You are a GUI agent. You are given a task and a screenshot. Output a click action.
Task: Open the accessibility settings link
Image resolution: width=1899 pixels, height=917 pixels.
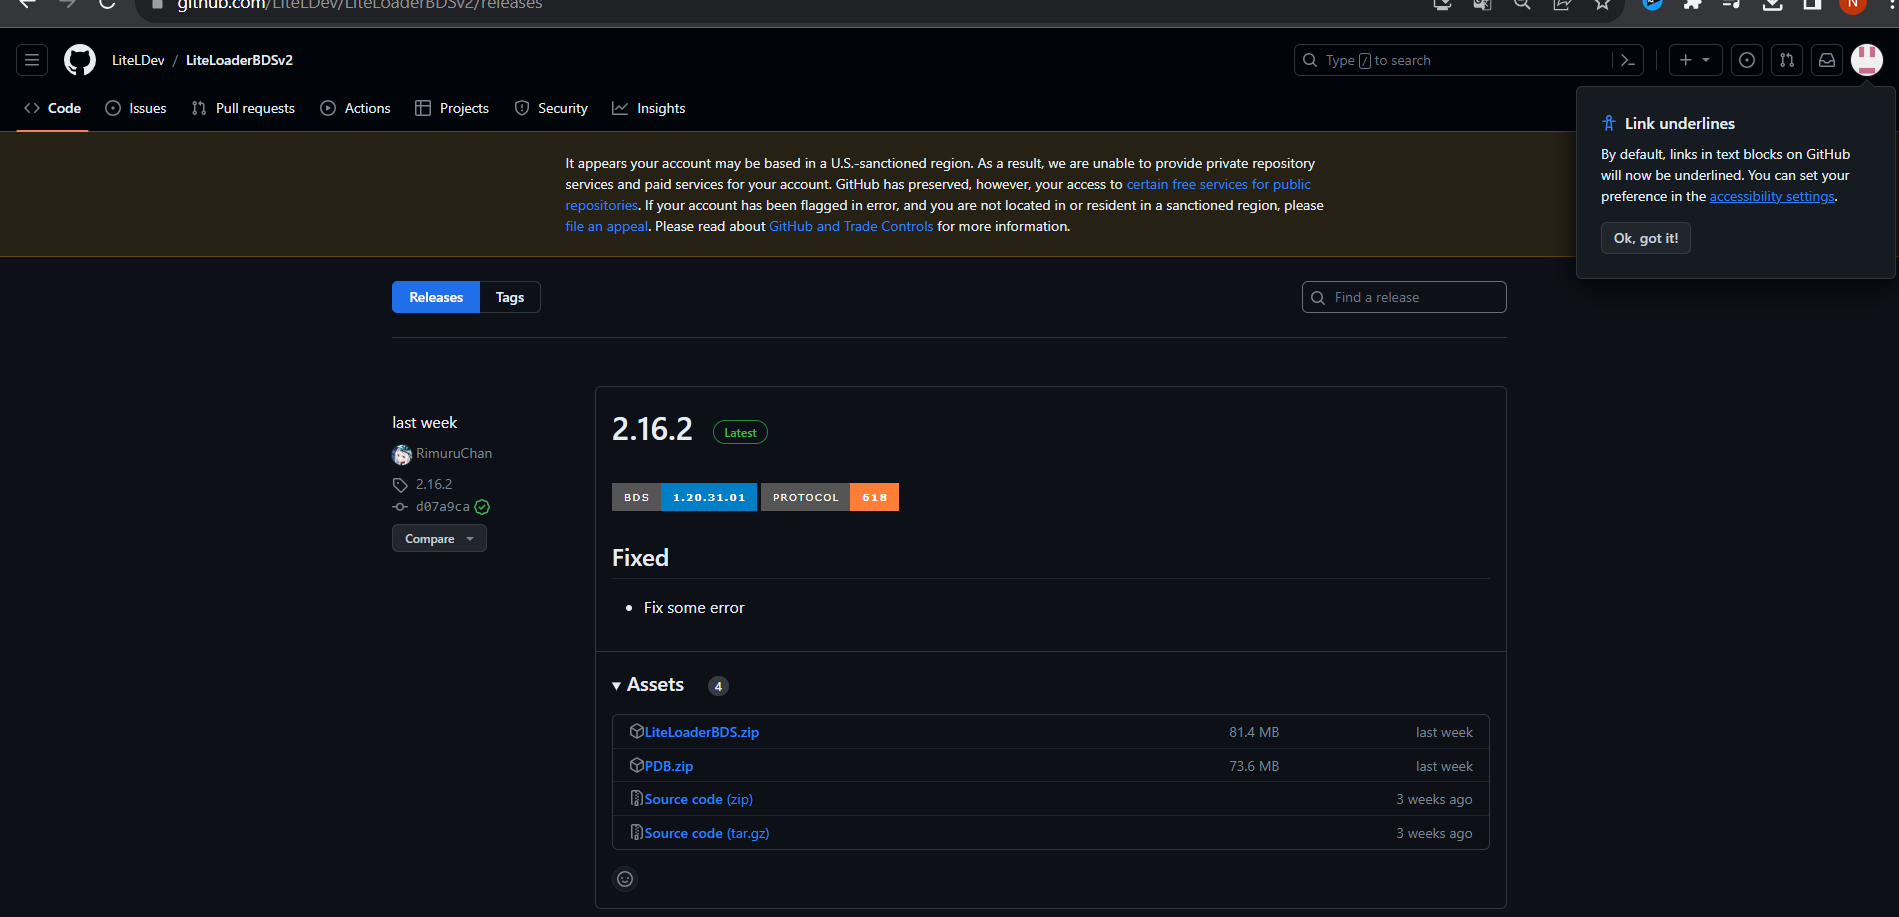coord(1771,196)
